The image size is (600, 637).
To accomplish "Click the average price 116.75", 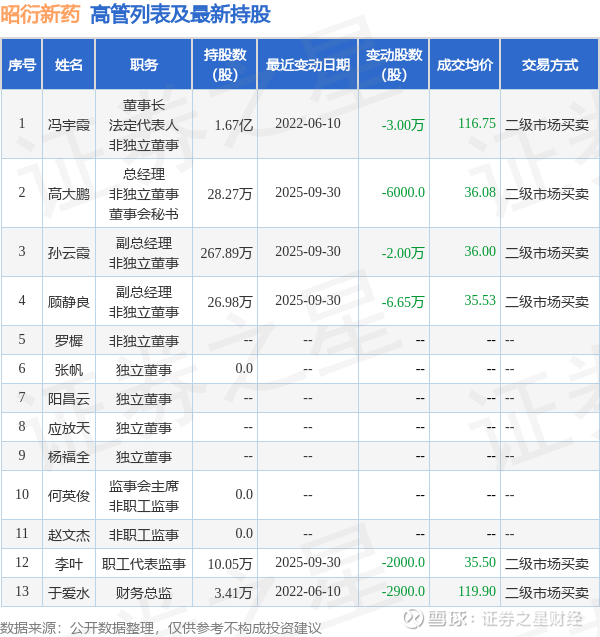I will click(x=477, y=123).
